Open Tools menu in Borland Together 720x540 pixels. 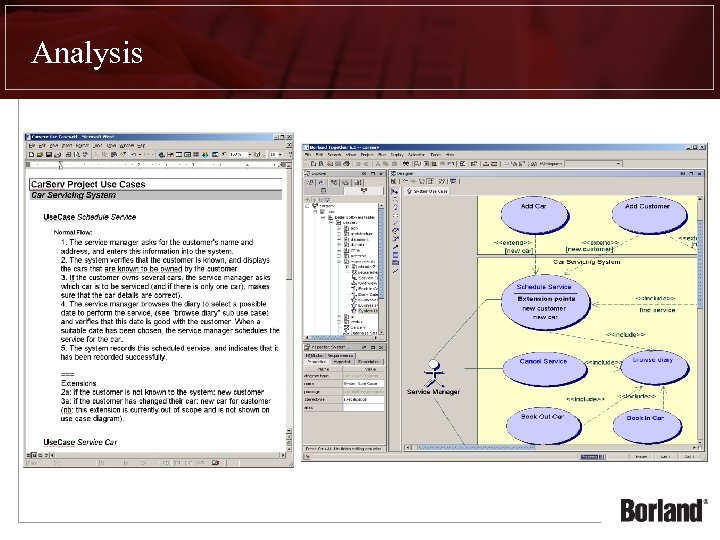point(435,155)
